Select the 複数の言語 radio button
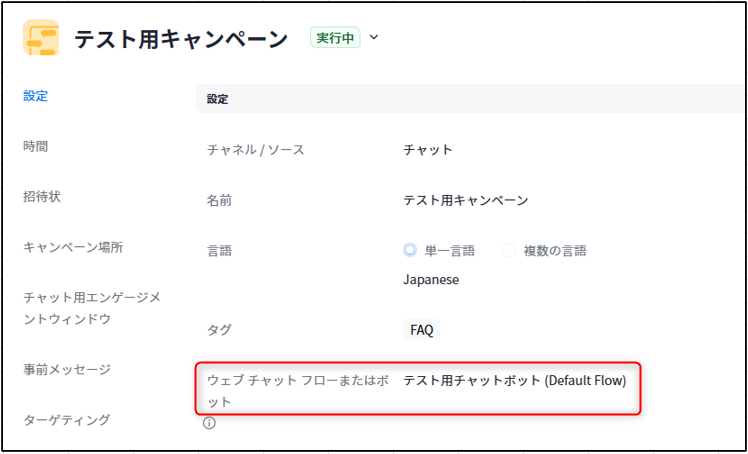The height and width of the screenshot is (454, 748). coord(509,250)
